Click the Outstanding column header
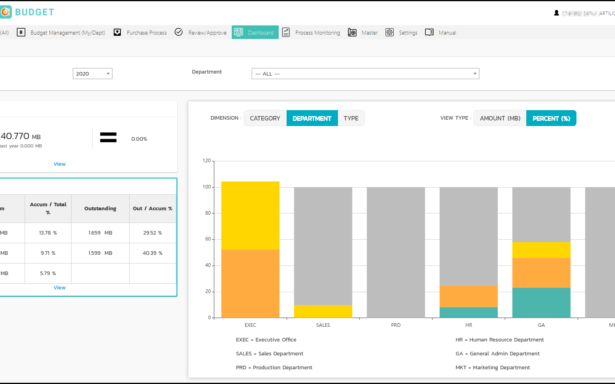This screenshot has width=615, height=384. tap(100, 208)
